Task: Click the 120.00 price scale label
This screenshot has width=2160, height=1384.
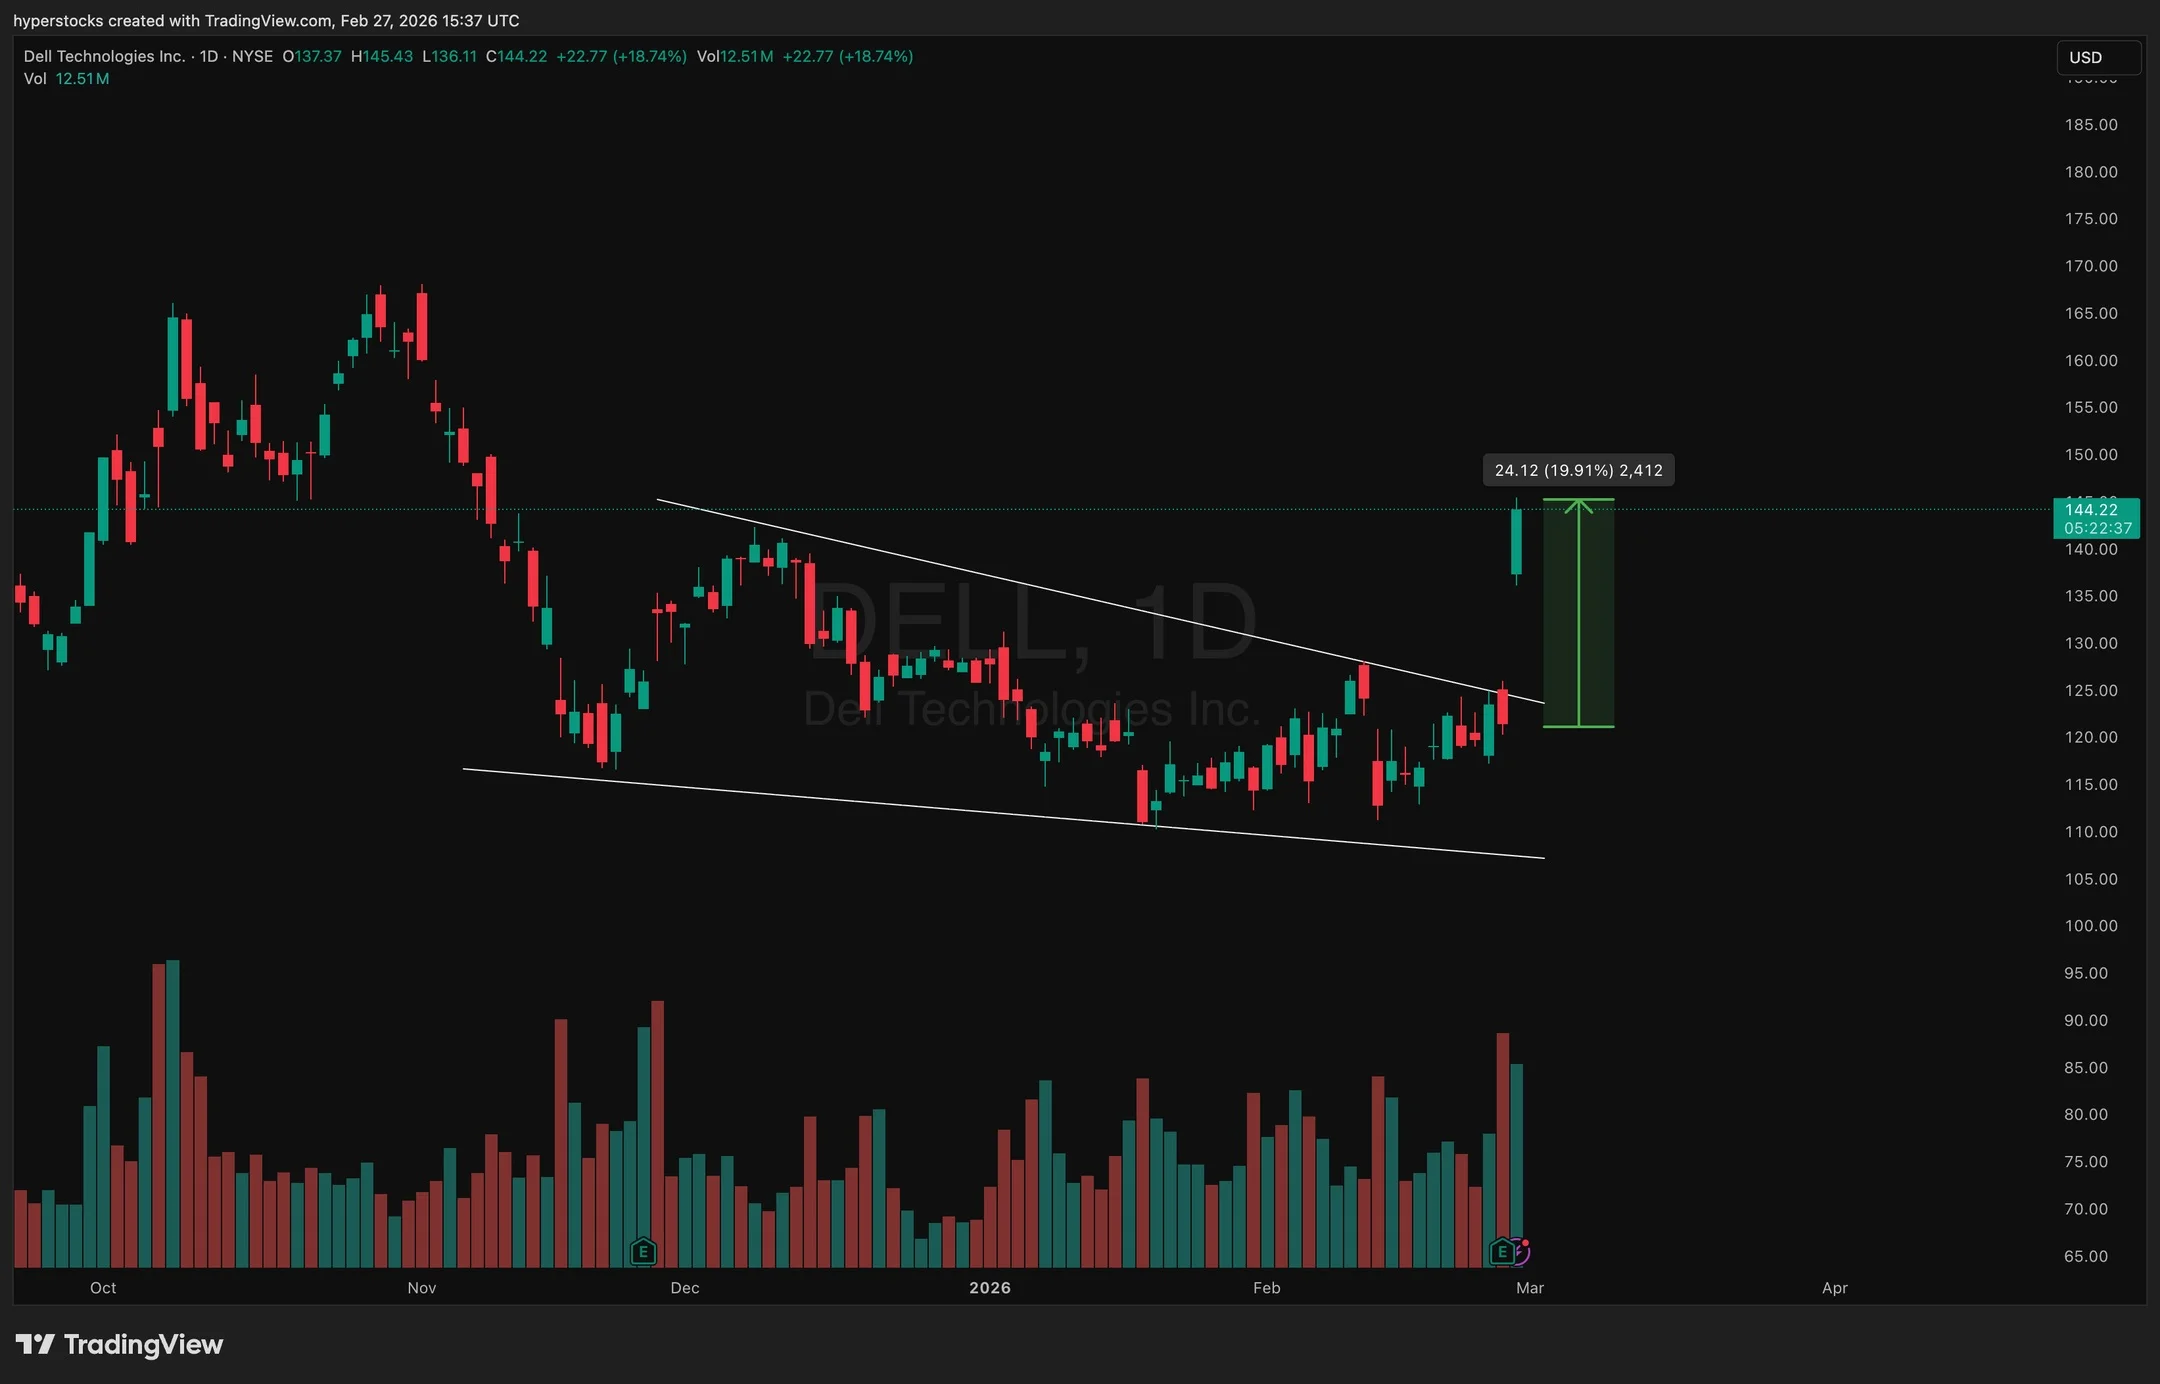Action: point(2091,737)
